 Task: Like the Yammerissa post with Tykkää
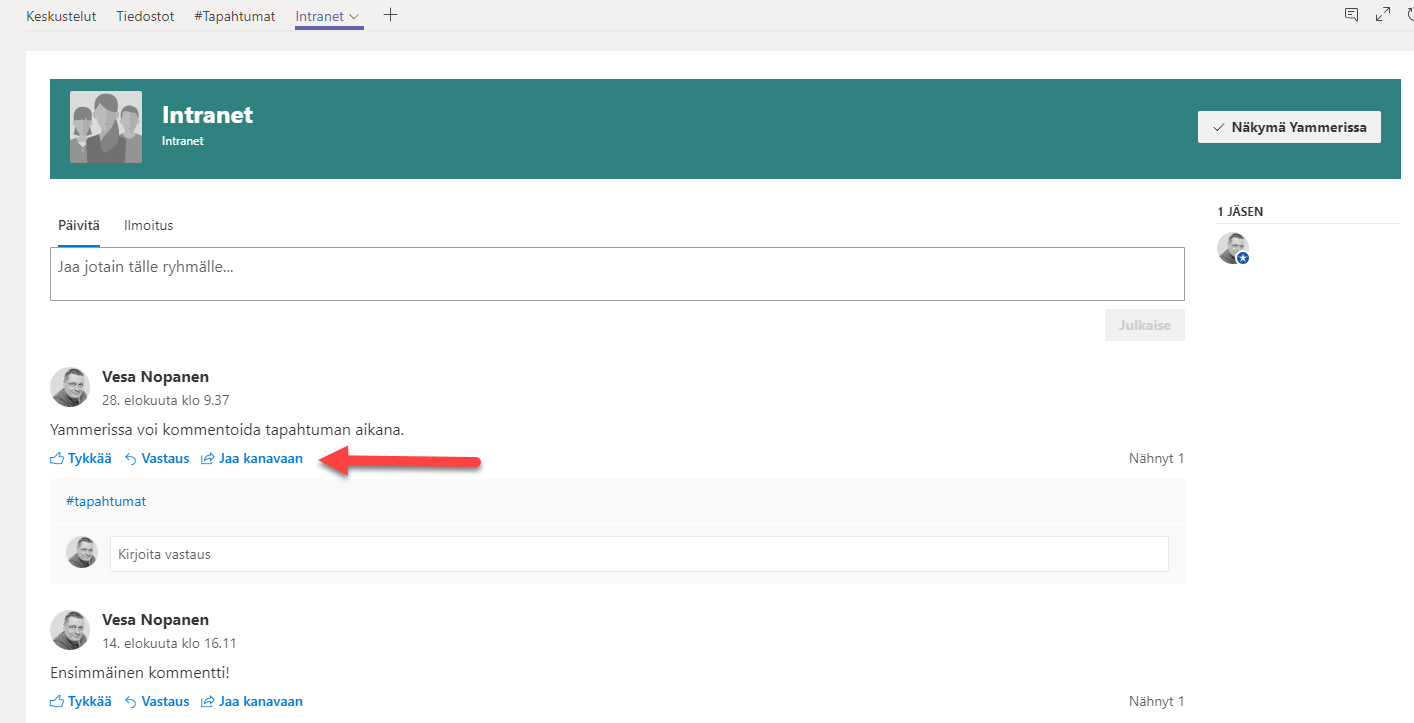pos(81,459)
